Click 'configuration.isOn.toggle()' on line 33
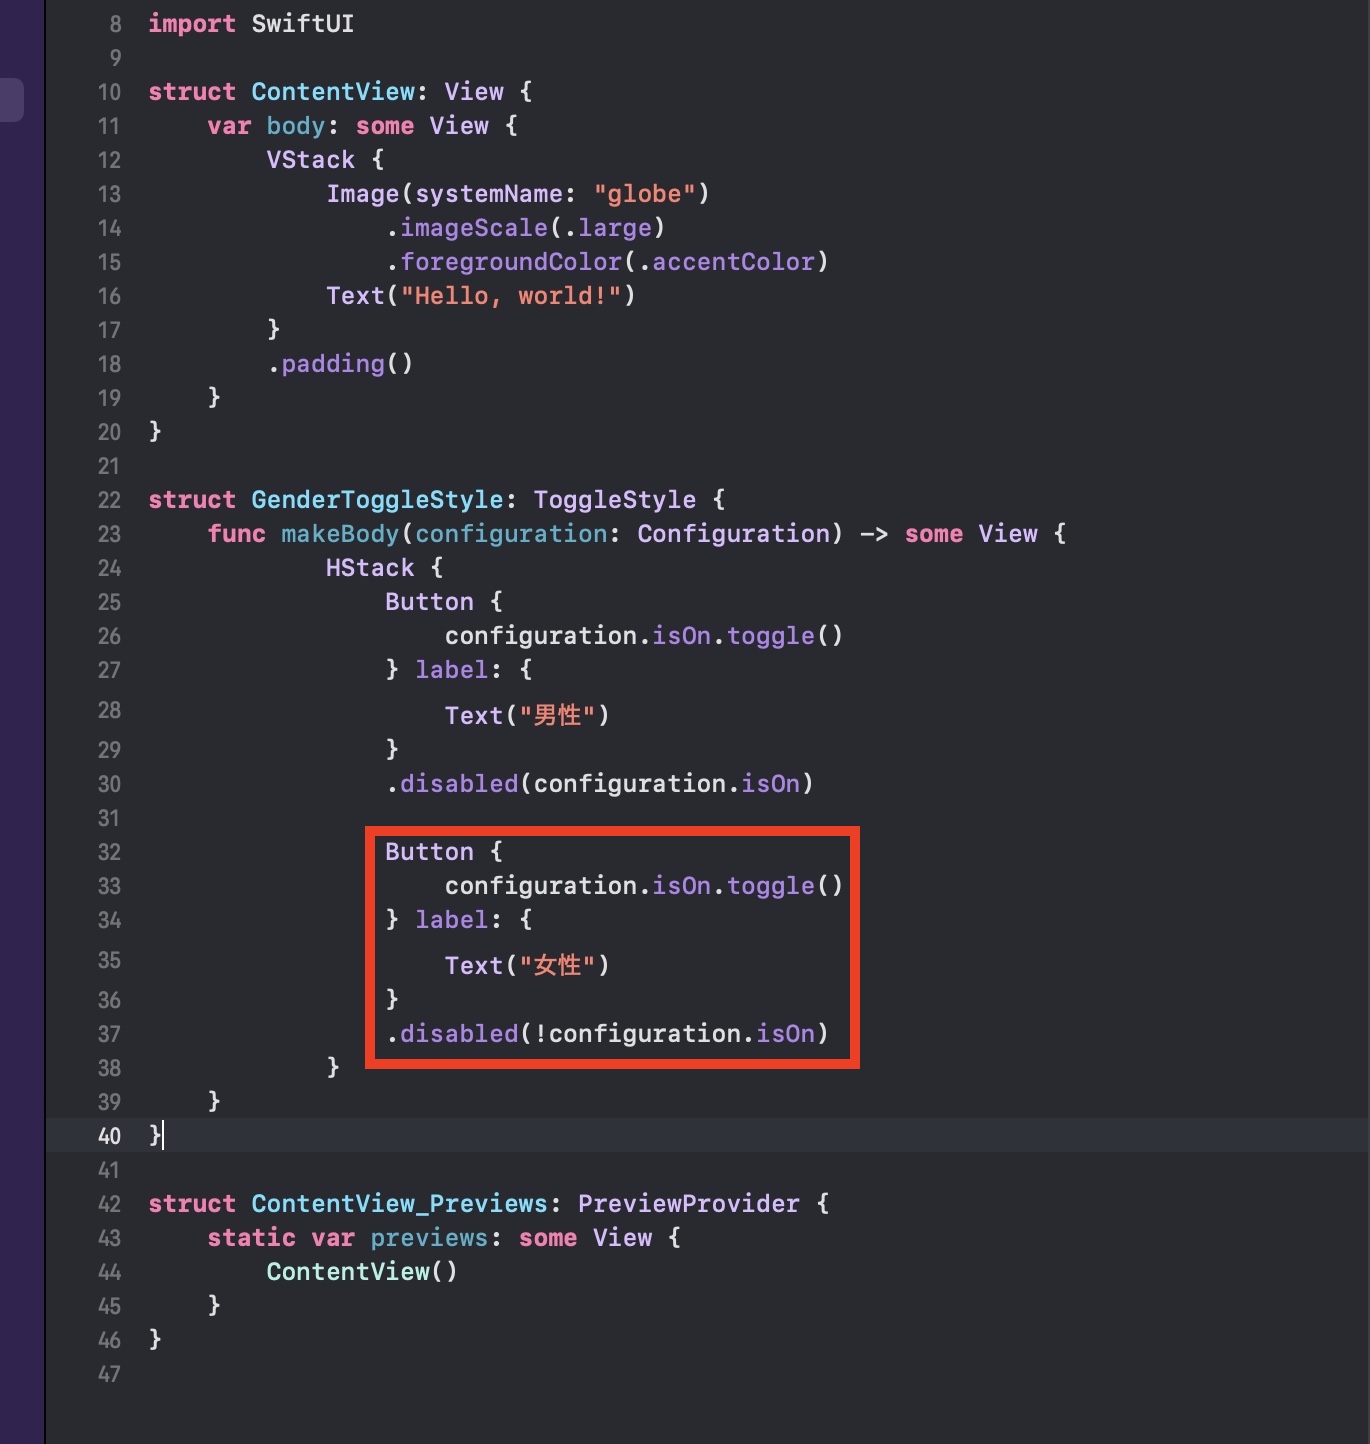Viewport: 1370px width, 1444px height. tap(644, 886)
